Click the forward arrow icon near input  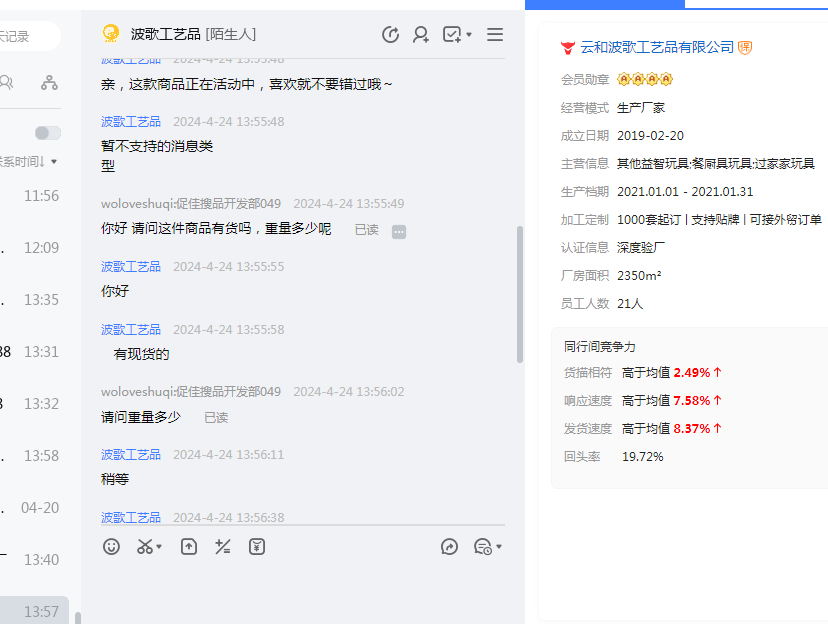pos(449,547)
